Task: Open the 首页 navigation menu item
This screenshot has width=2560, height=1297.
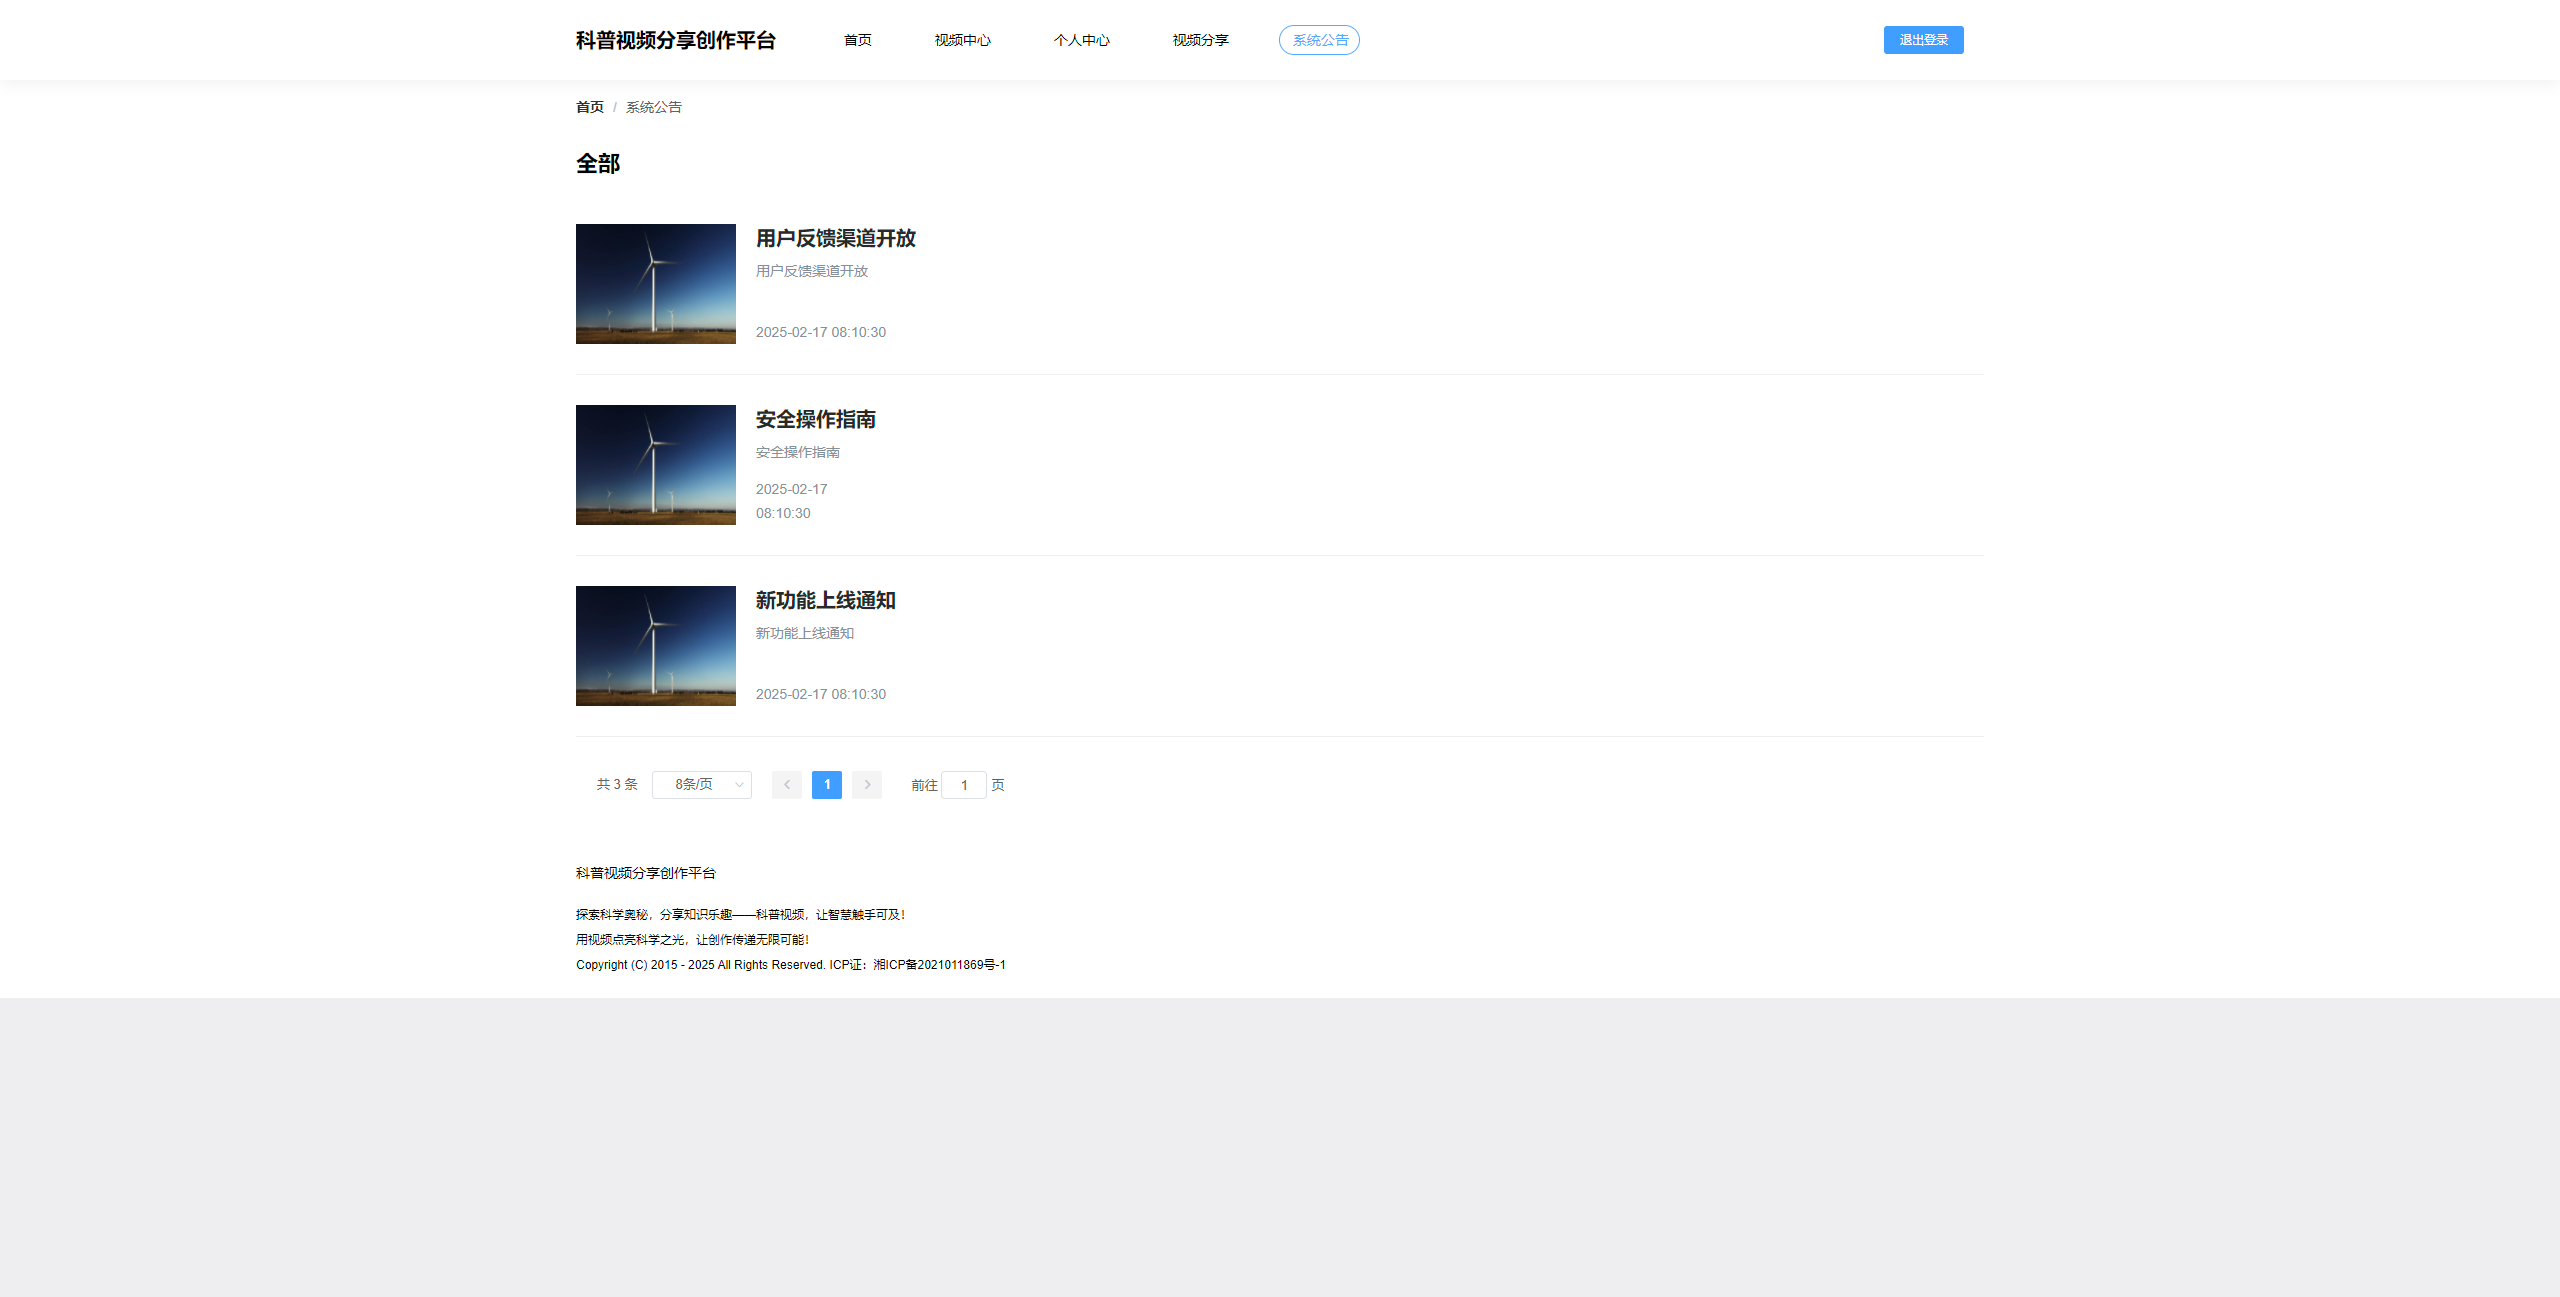Action: pos(858,40)
